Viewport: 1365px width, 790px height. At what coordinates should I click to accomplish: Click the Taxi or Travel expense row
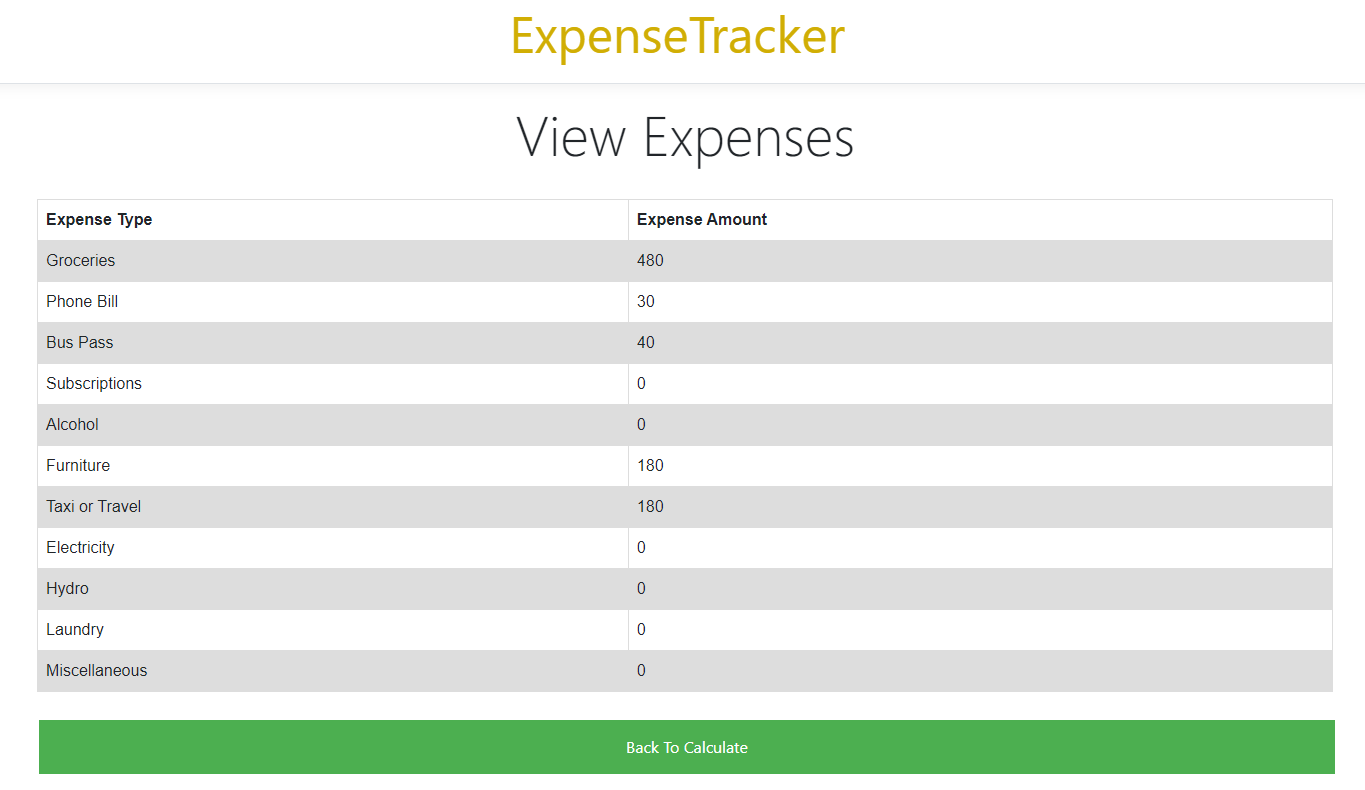(x=93, y=506)
